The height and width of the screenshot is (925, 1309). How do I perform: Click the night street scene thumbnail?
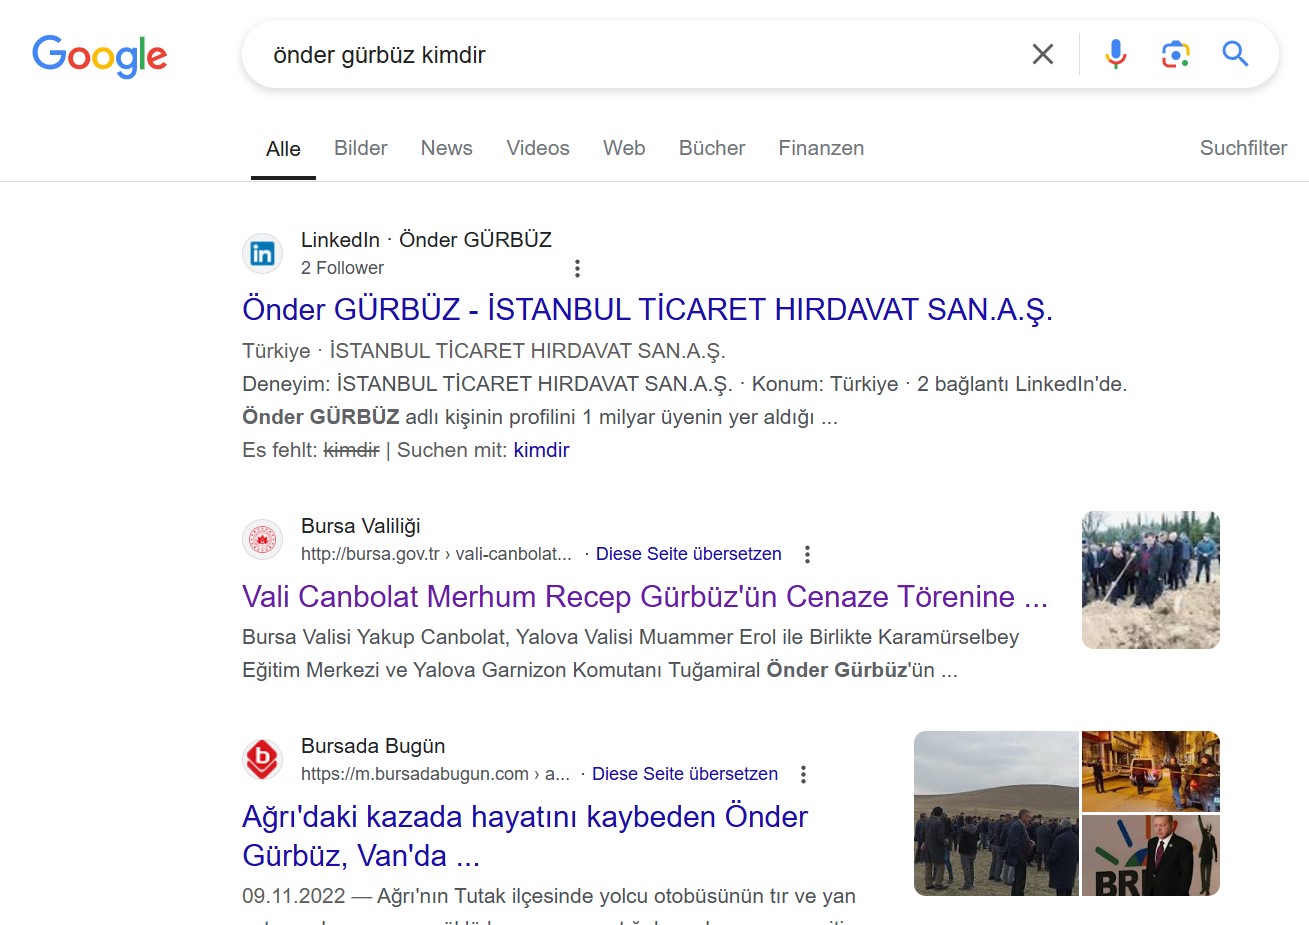1151,771
